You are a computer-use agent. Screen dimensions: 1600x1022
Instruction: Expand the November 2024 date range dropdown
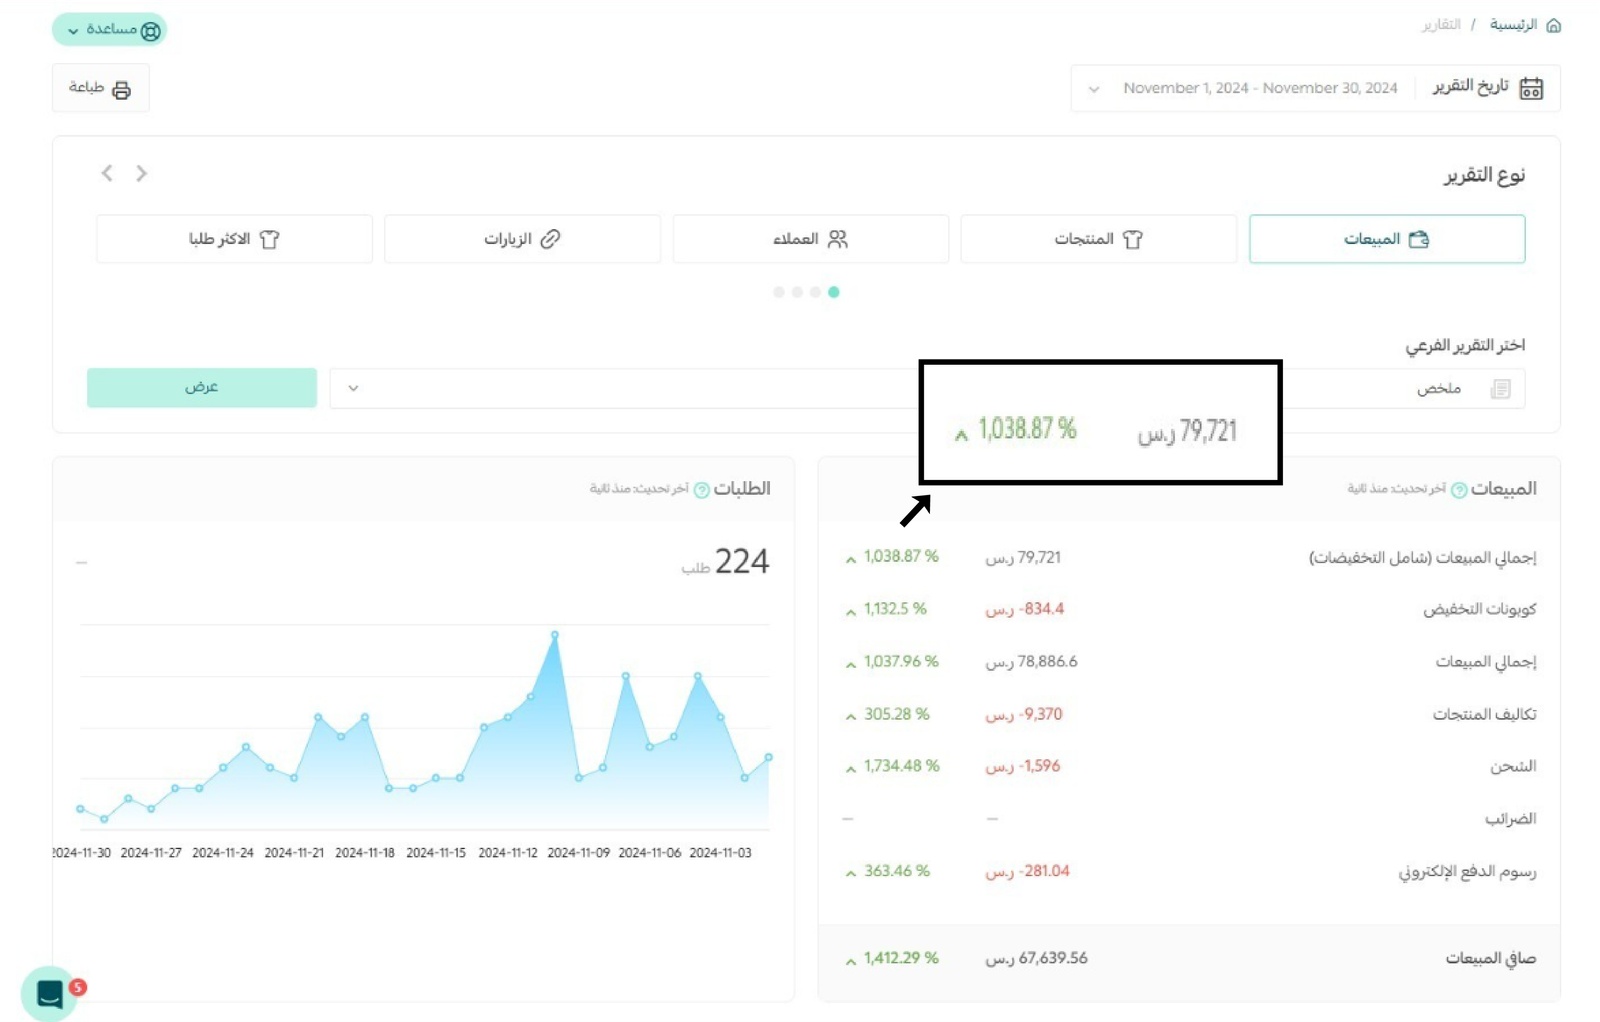coord(1094,89)
